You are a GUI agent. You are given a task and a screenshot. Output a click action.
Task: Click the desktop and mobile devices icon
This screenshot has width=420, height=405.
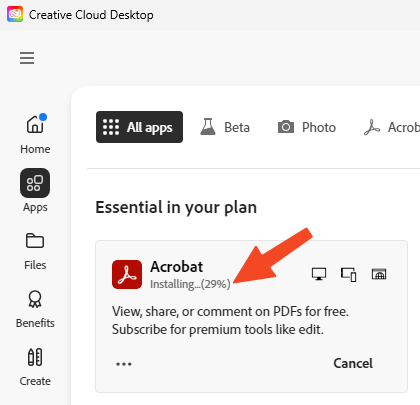coord(349,274)
